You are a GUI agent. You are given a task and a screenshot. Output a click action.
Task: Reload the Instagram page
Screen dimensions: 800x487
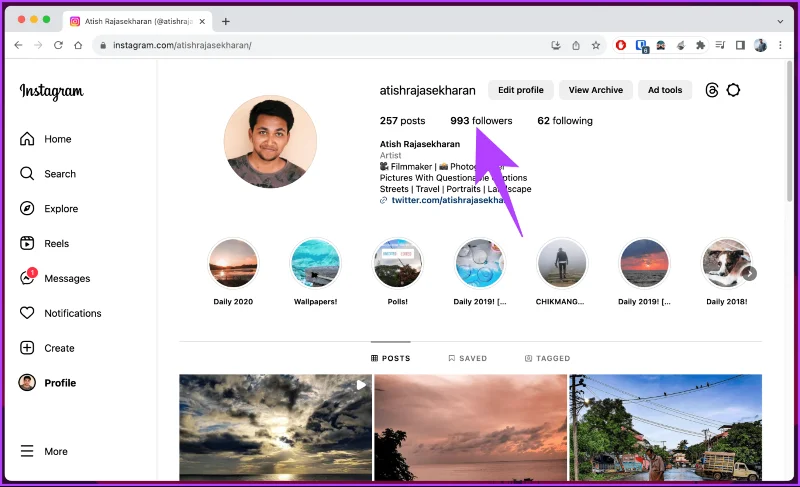pyautogui.click(x=58, y=45)
